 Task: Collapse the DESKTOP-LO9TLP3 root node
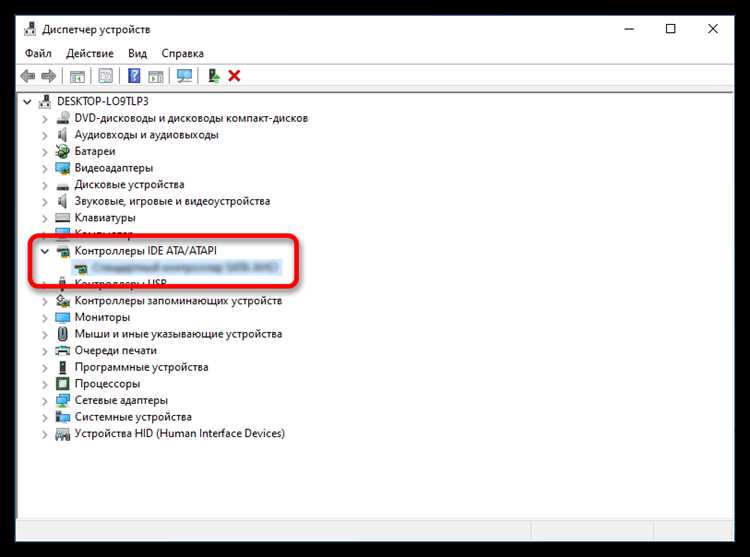click(x=27, y=102)
